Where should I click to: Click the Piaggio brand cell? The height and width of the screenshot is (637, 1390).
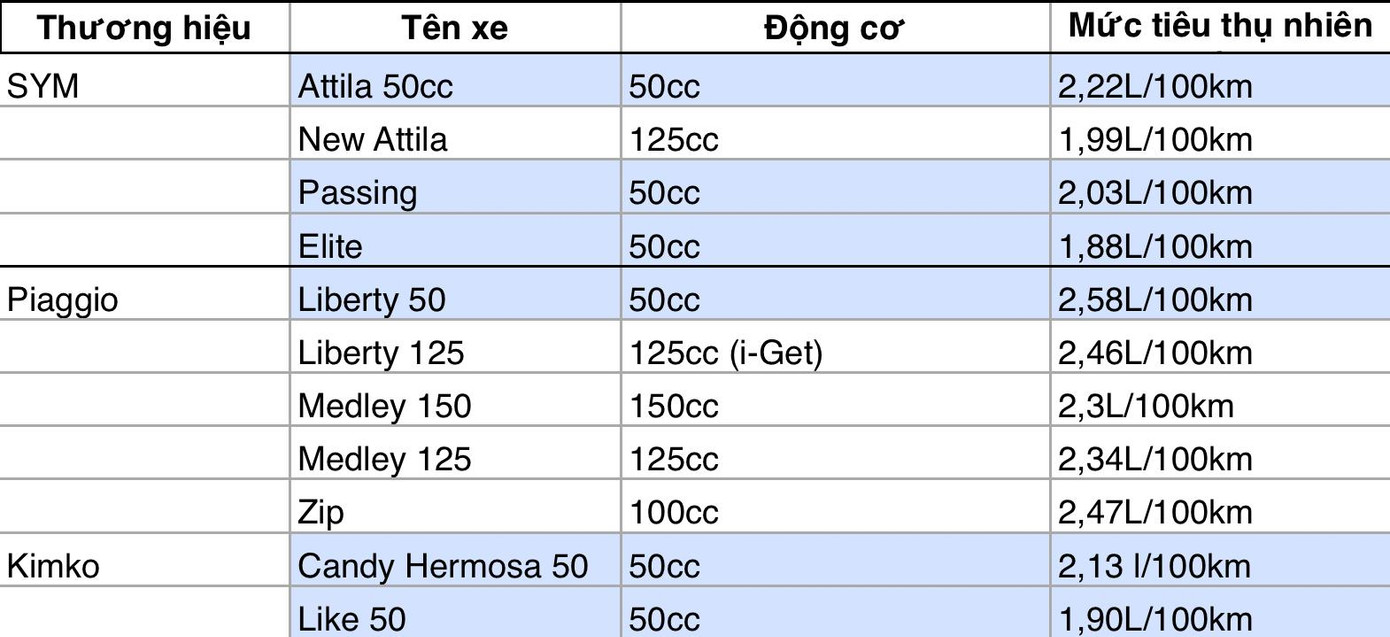click(x=62, y=299)
